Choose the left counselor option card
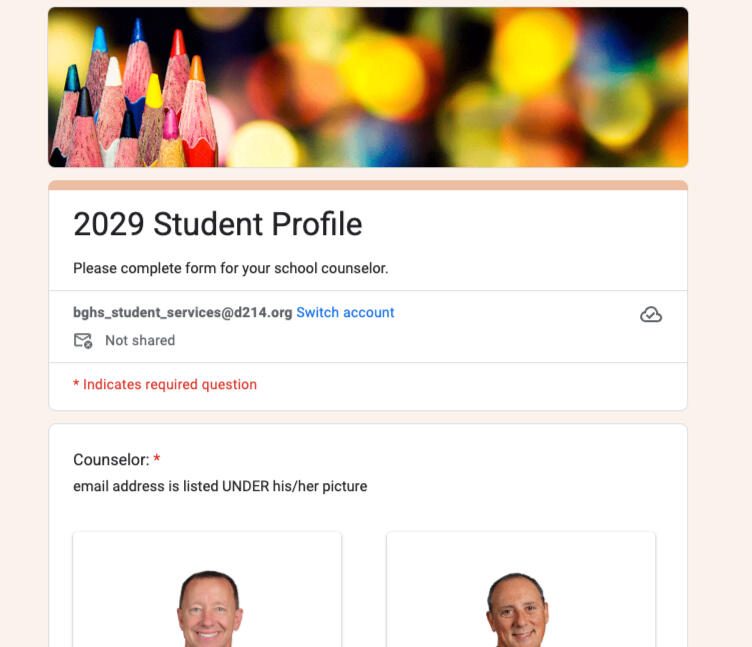Screen dimensions: 752x647 pyautogui.click(x=120, y=560)
